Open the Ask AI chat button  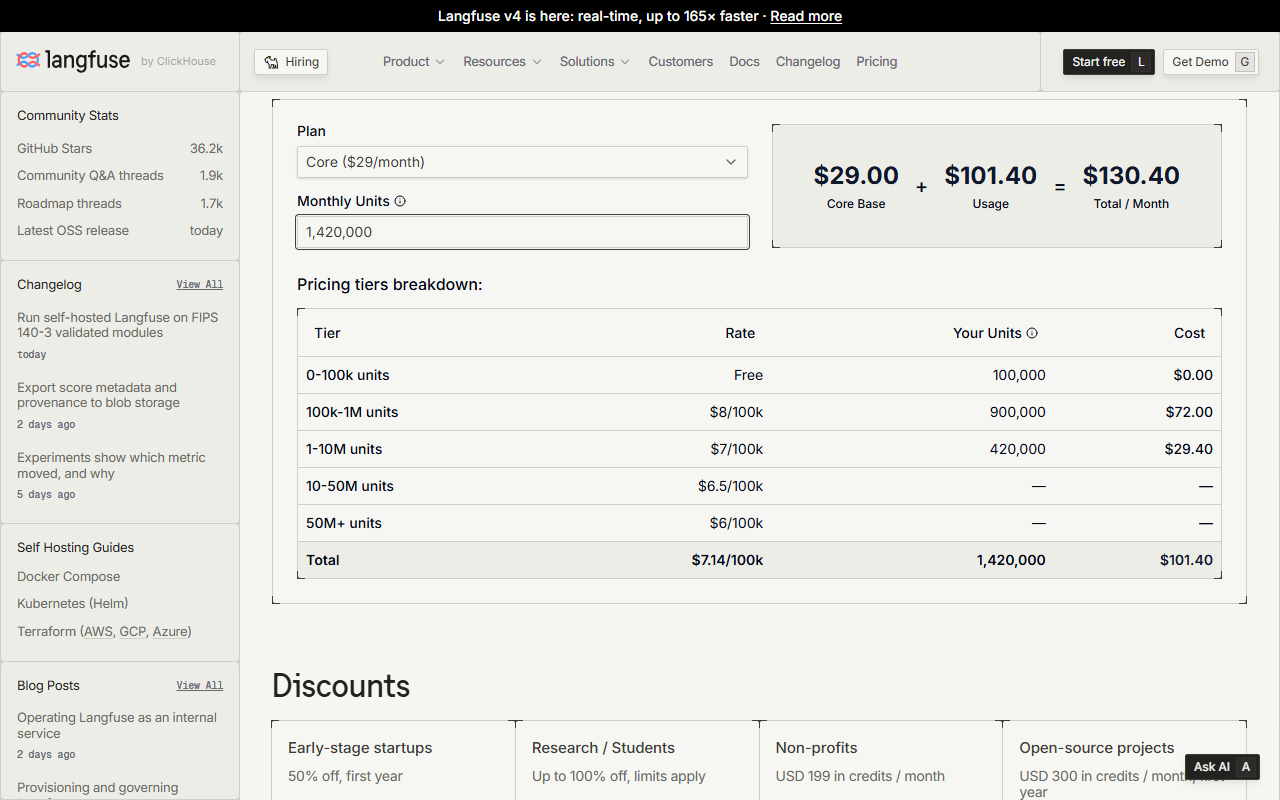pyautogui.click(x=1222, y=767)
